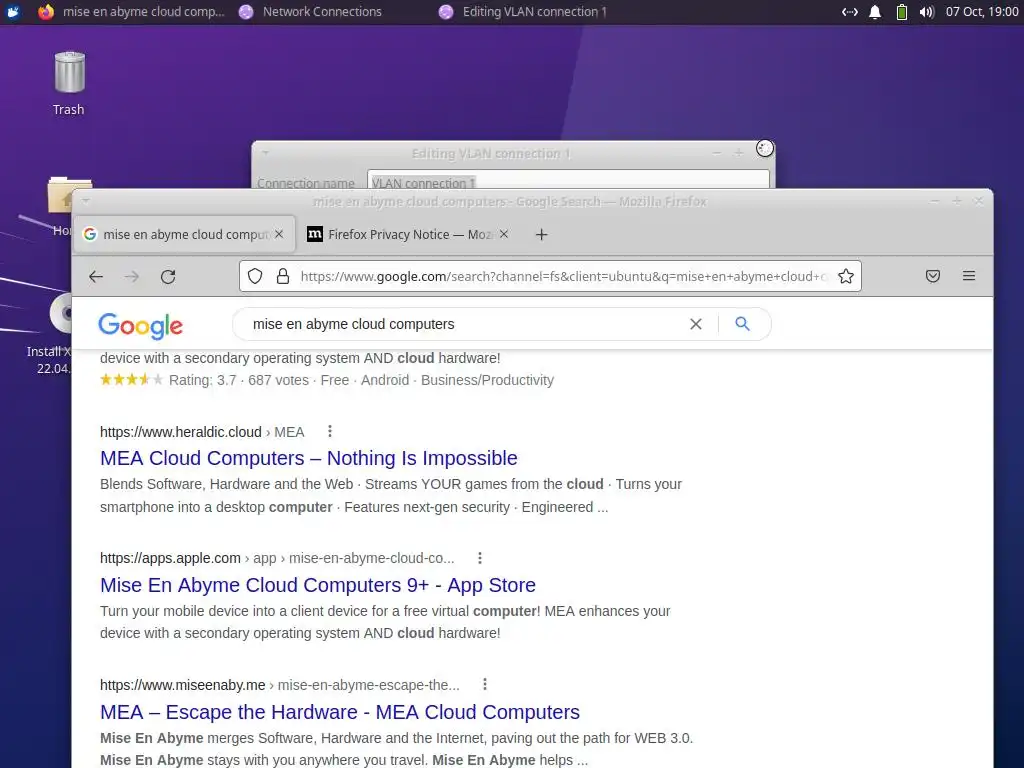This screenshot has height=768, width=1024.
Task: Click the Firefox URL address bar
Action: coord(563,276)
